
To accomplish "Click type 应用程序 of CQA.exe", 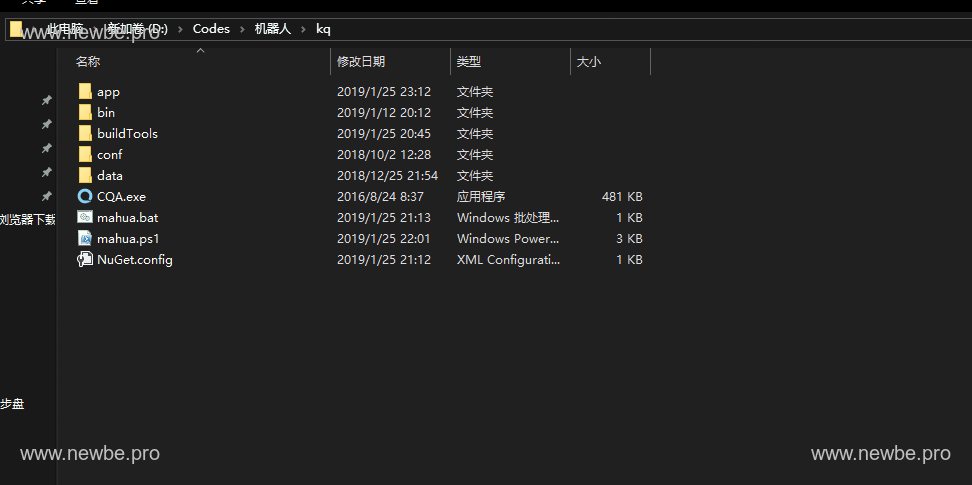I will pyautogui.click(x=481, y=197).
